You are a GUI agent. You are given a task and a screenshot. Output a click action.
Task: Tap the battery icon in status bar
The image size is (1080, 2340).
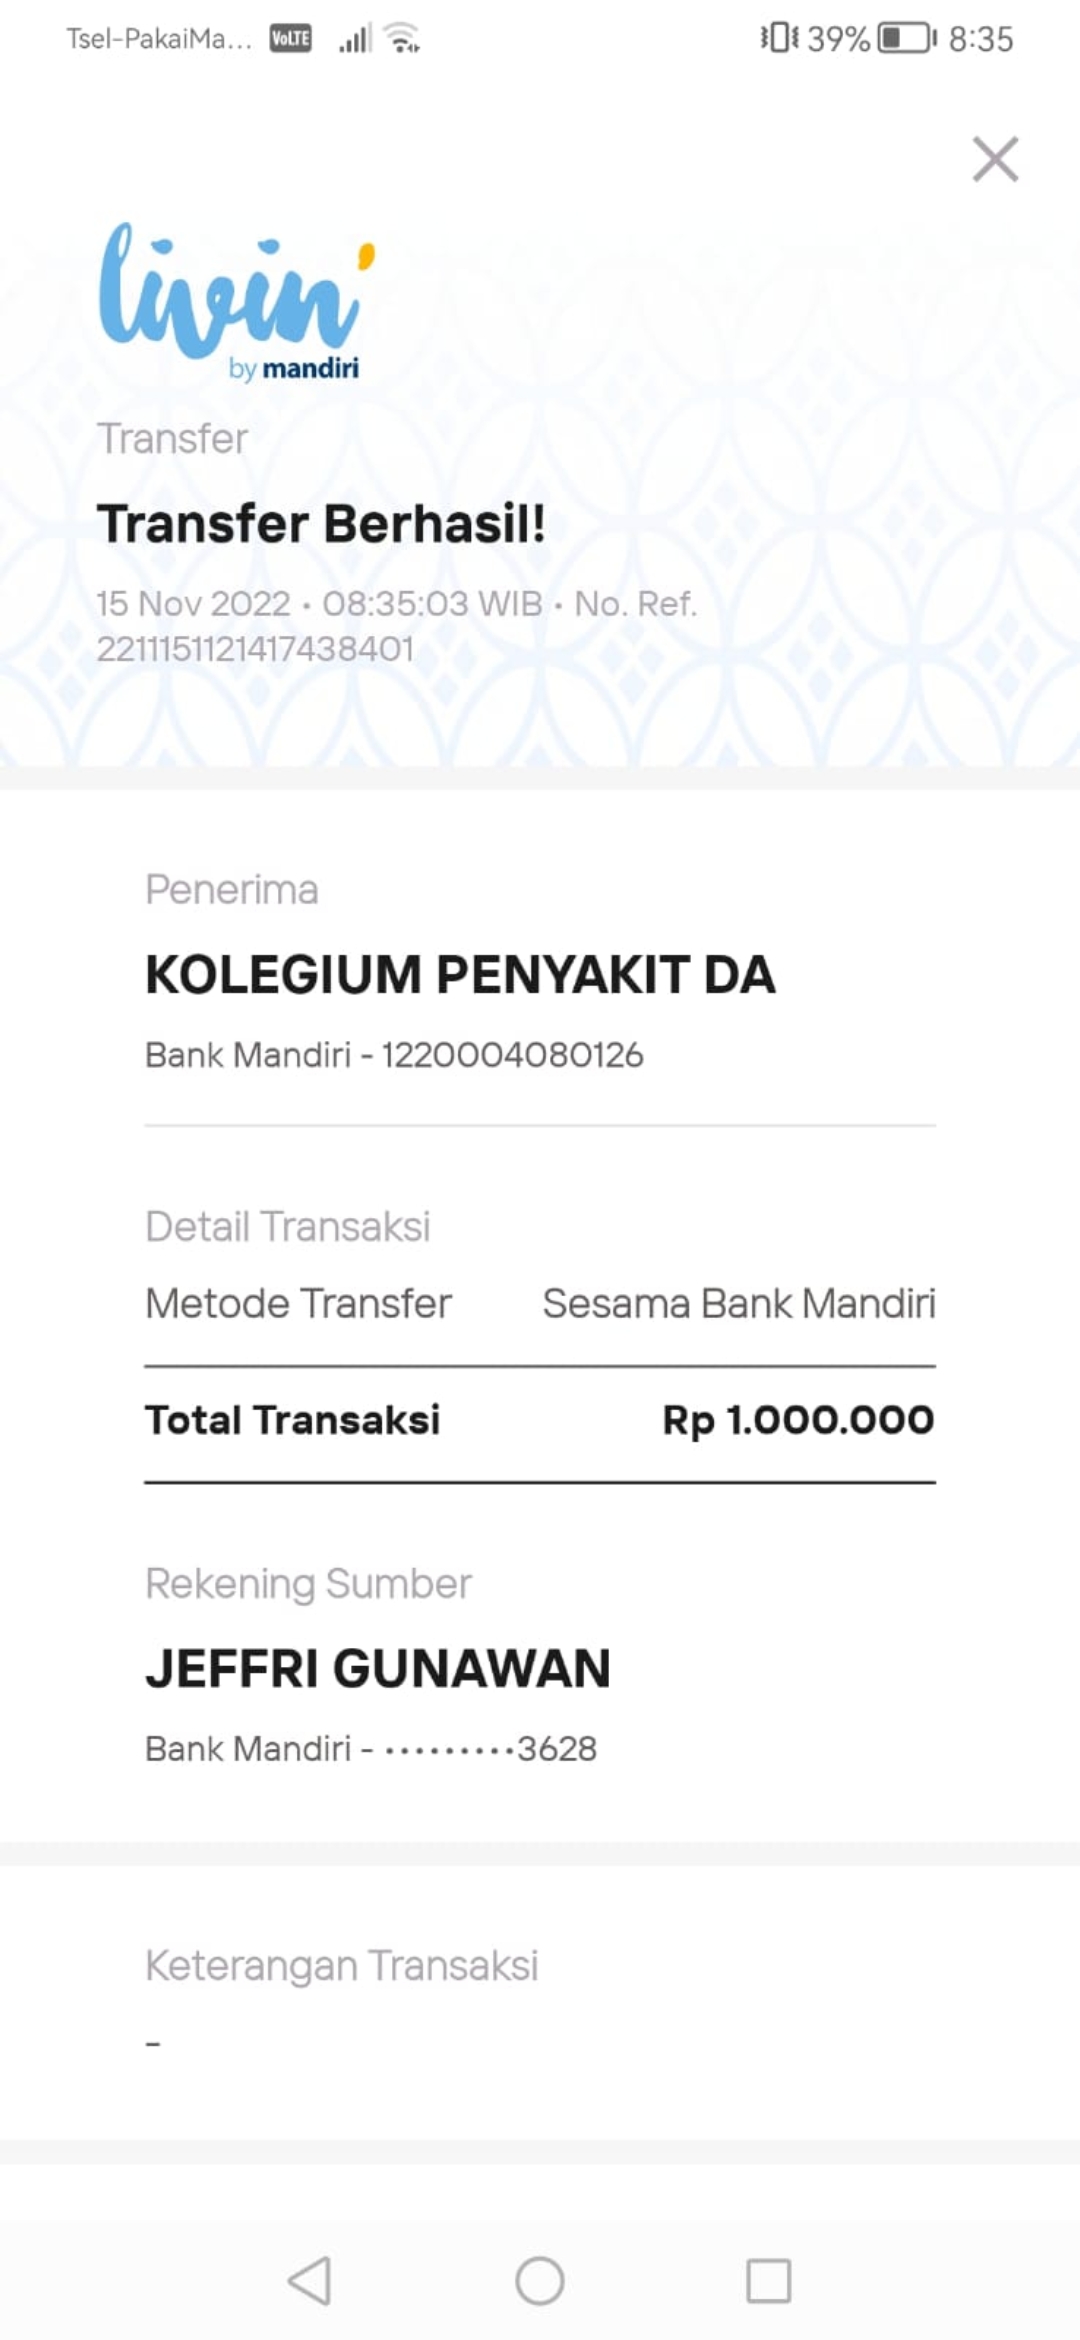pos(907,39)
